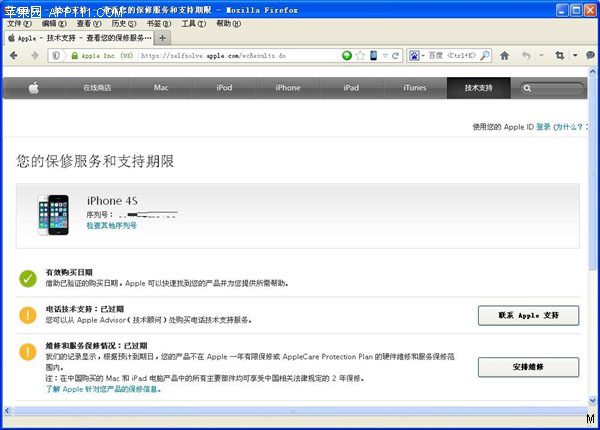Open the iPad section in Apple nav

(351, 88)
